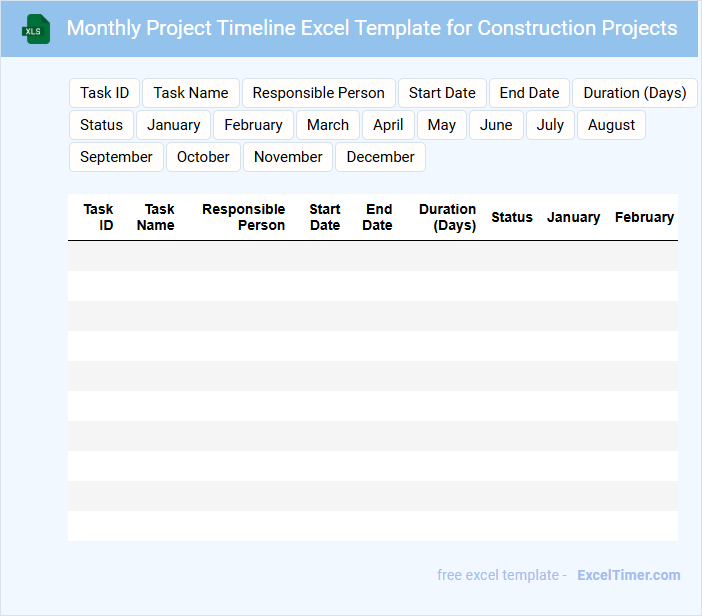Click the June month tag
Viewport: 702px width, 616px height.
pyautogui.click(x=496, y=125)
